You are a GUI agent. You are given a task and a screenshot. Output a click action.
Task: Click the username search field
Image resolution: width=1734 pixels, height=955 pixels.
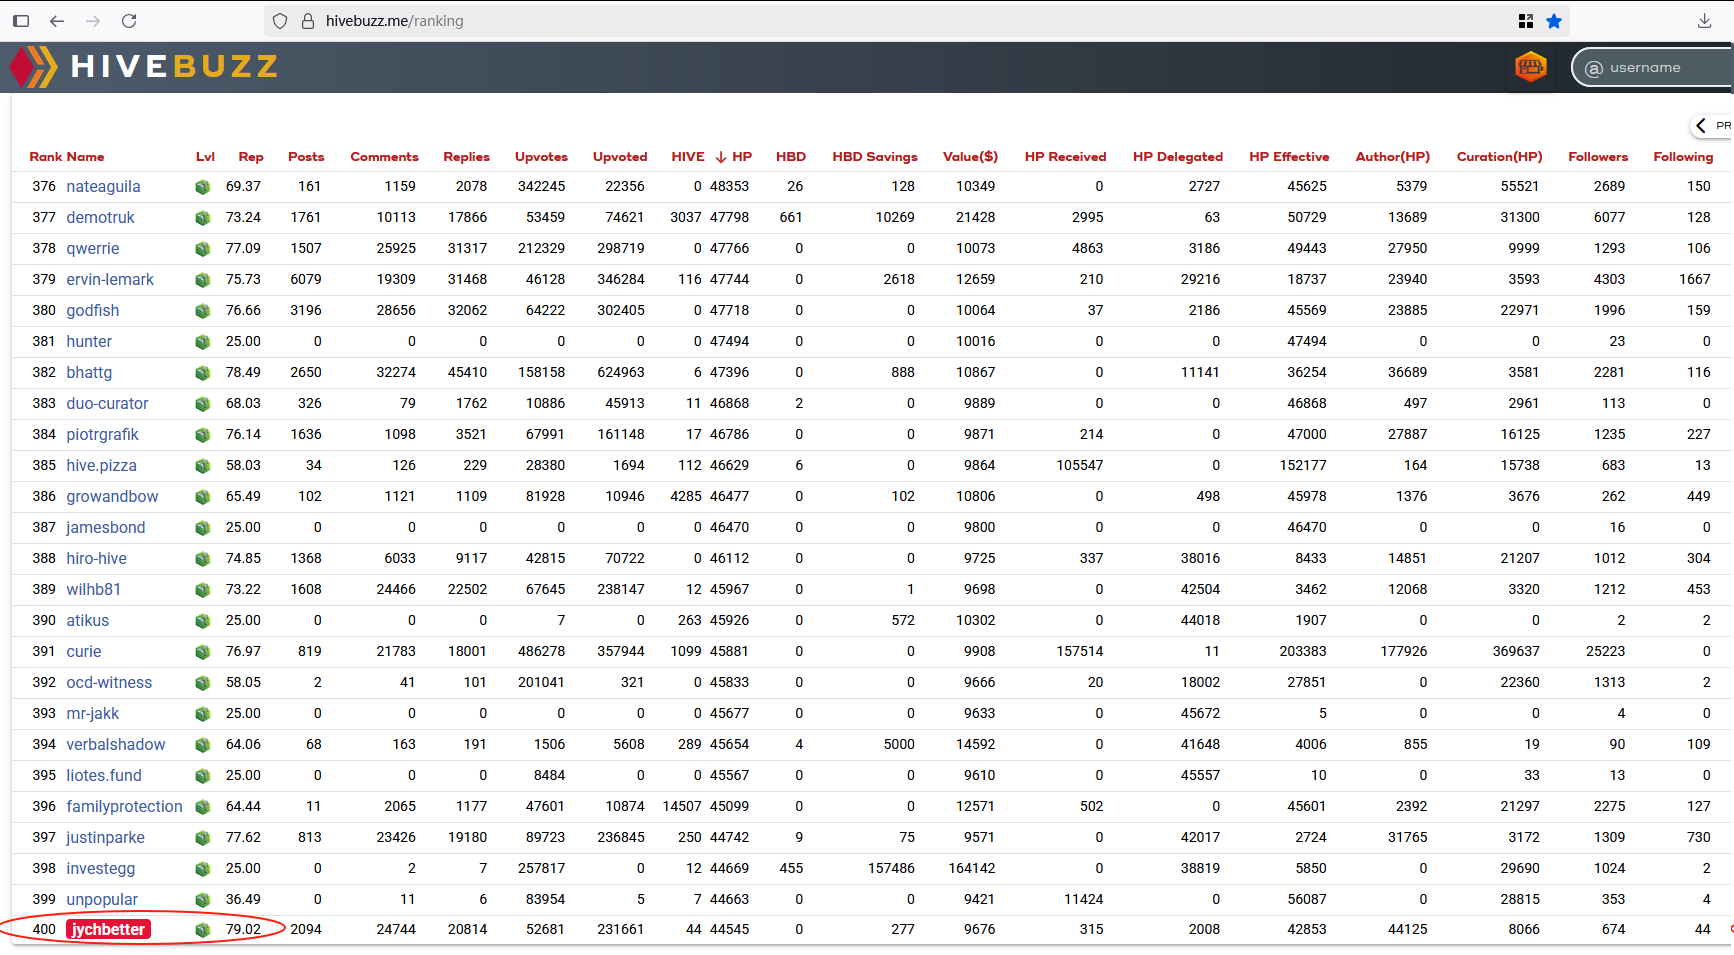[1660, 67]
